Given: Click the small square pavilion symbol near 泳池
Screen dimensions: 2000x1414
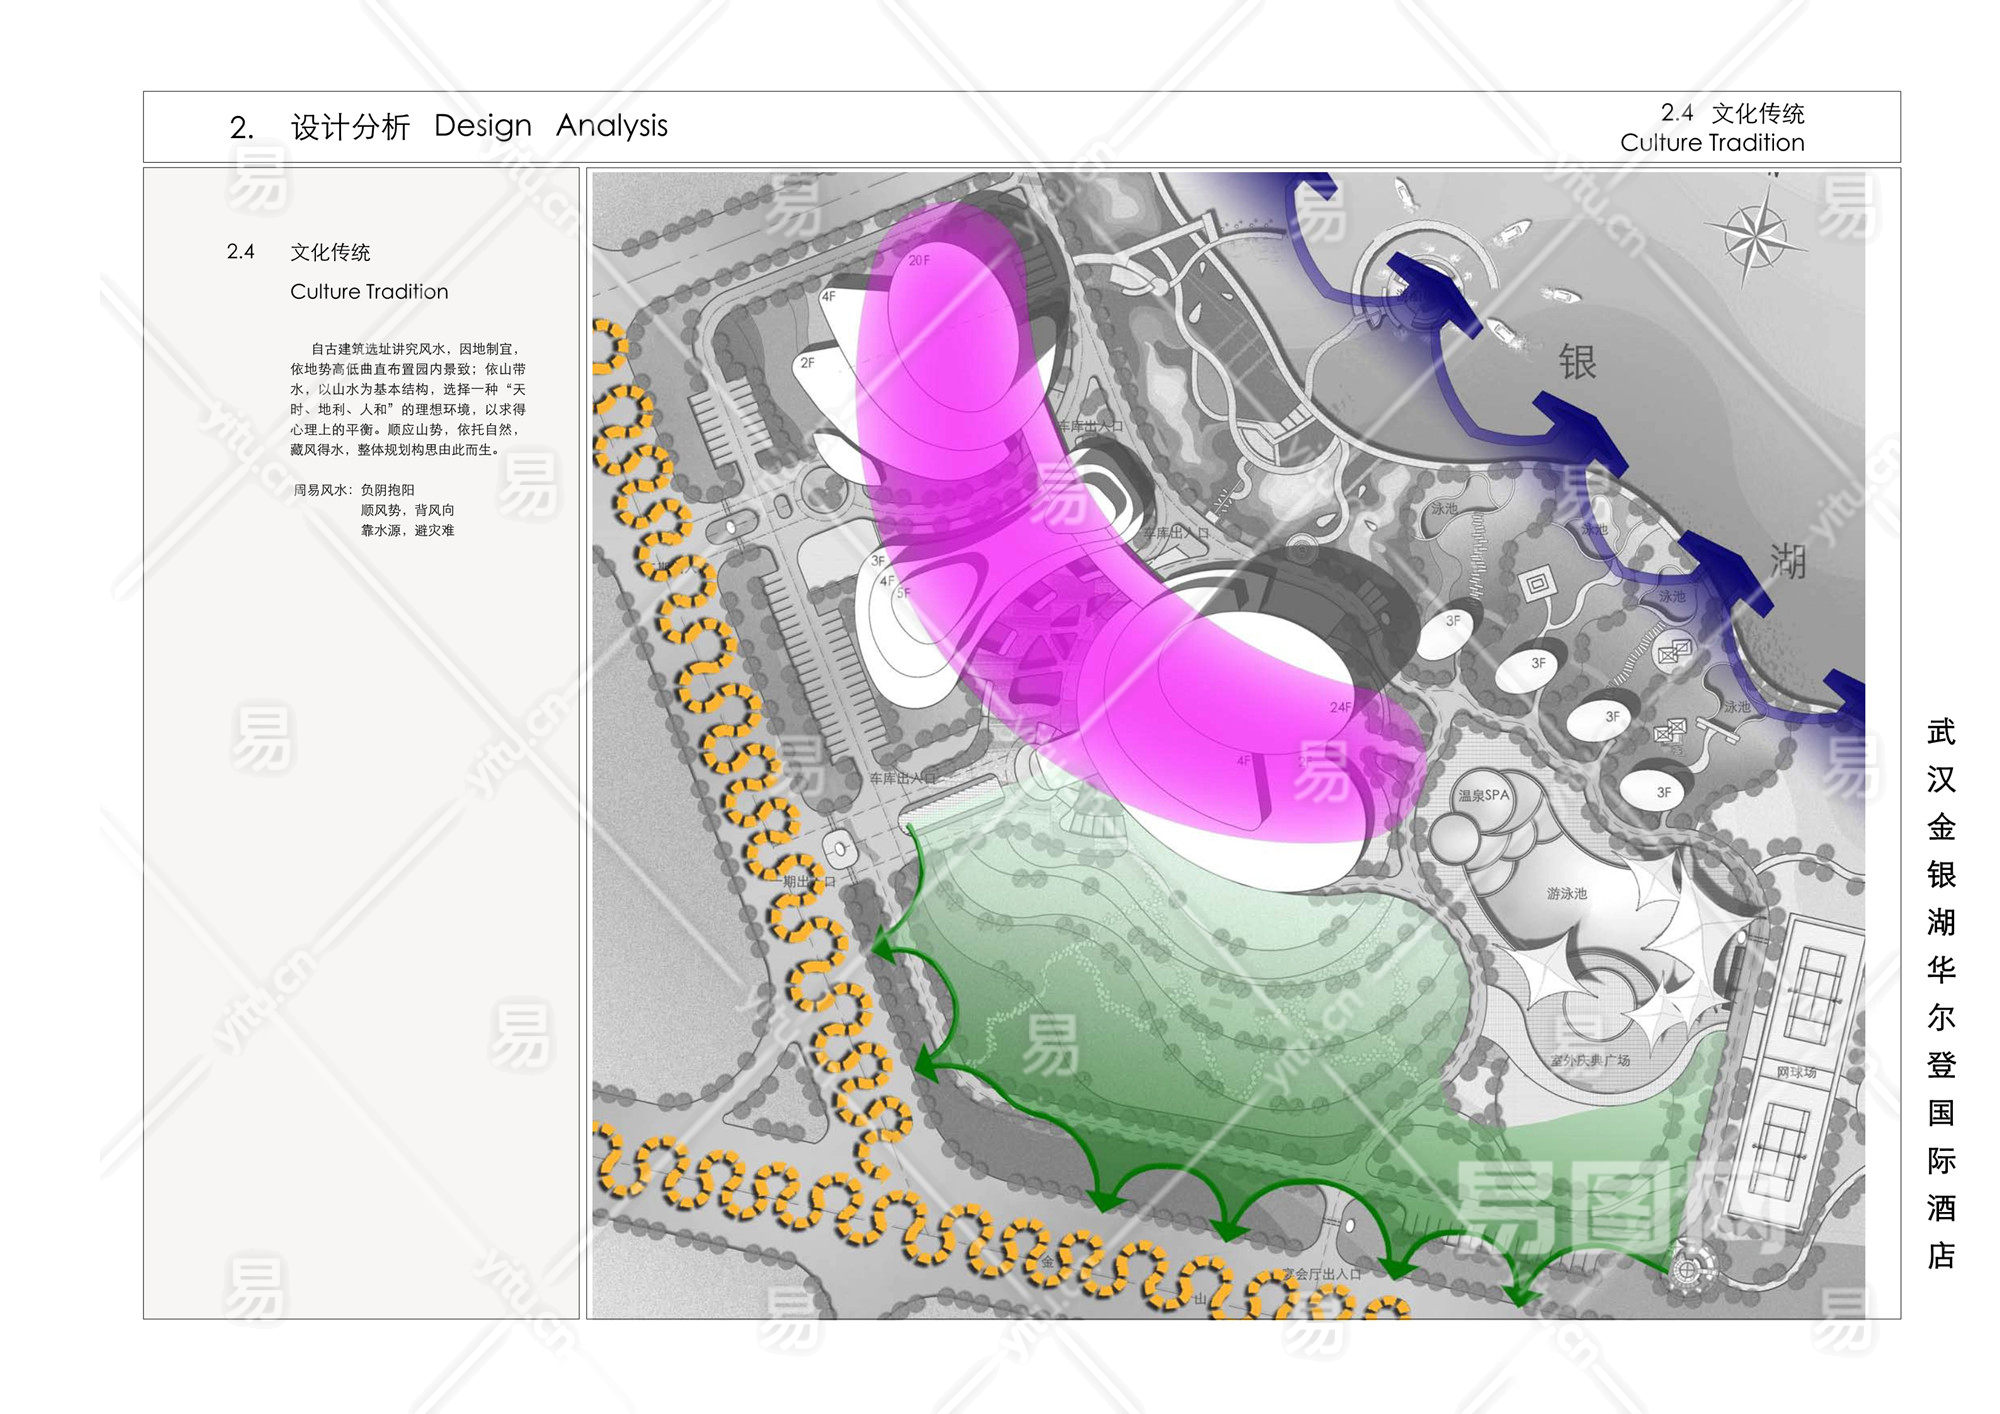Looking at the screenshot, I should tap(1537, 582).
